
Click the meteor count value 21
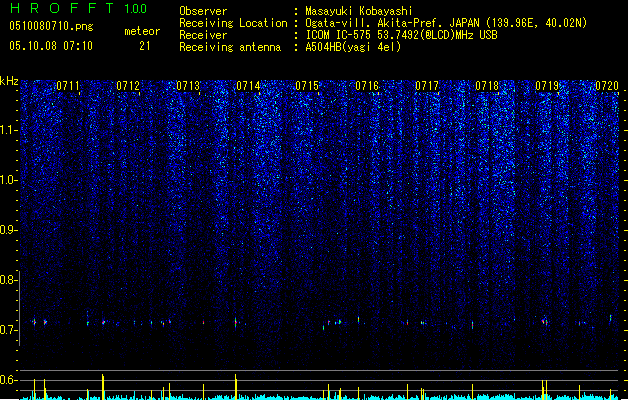pyautogui.click(x=145, y=46)
